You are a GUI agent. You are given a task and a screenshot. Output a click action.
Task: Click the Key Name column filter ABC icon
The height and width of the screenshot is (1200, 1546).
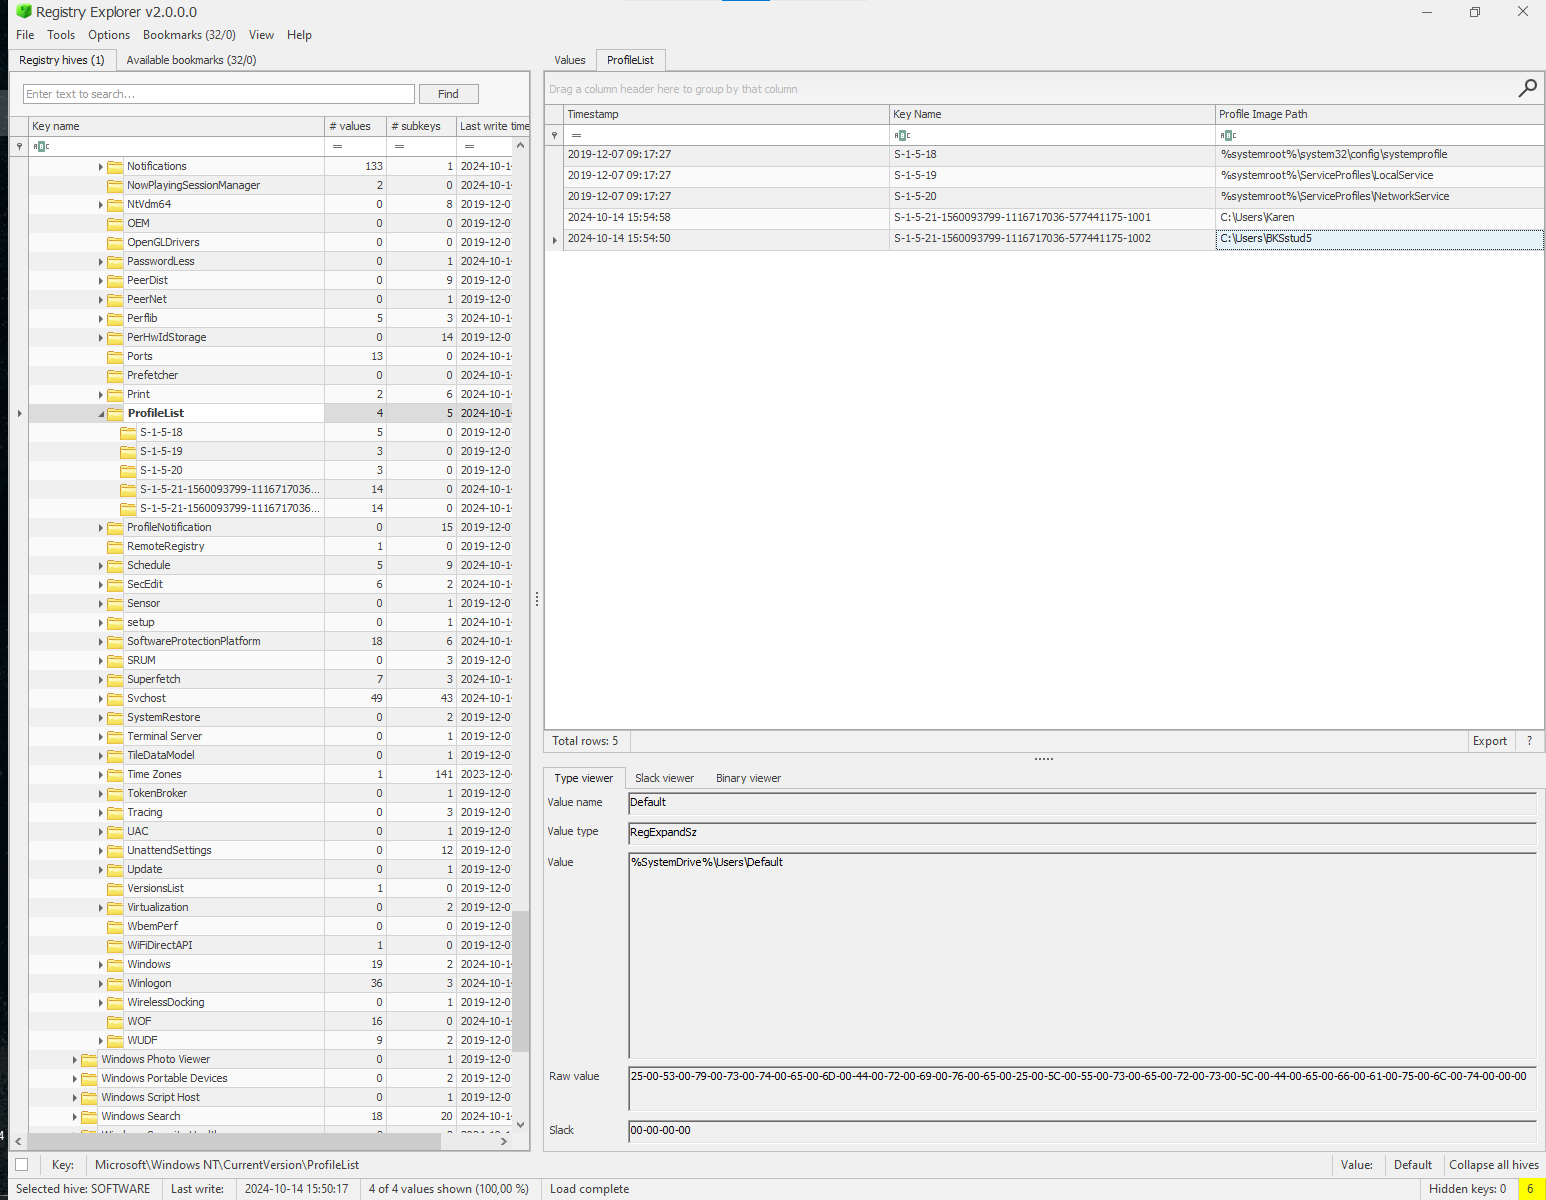click(x=903, y=135)
